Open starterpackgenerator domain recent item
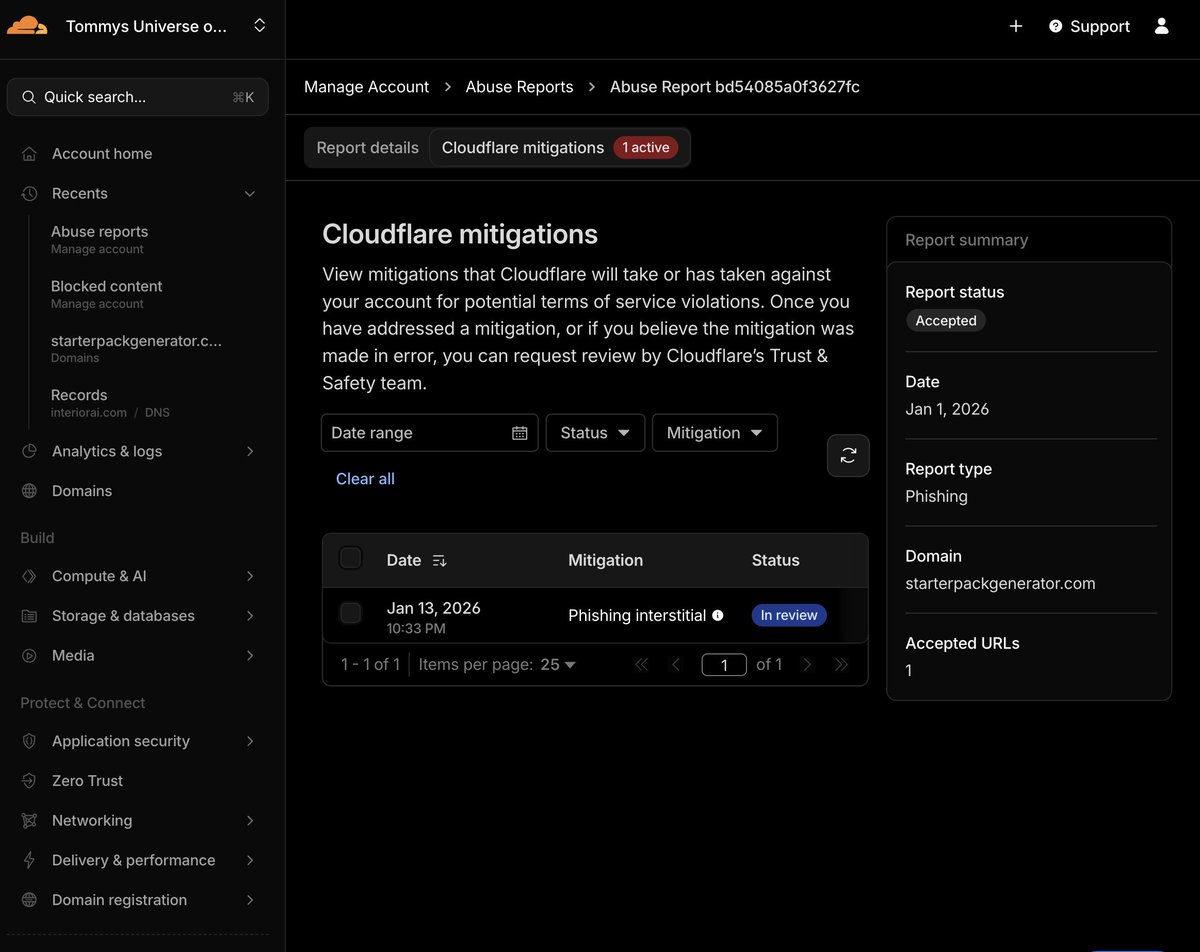Viewport: 1200px width, 952px height. pyautogui.click(x=137, y=348)
